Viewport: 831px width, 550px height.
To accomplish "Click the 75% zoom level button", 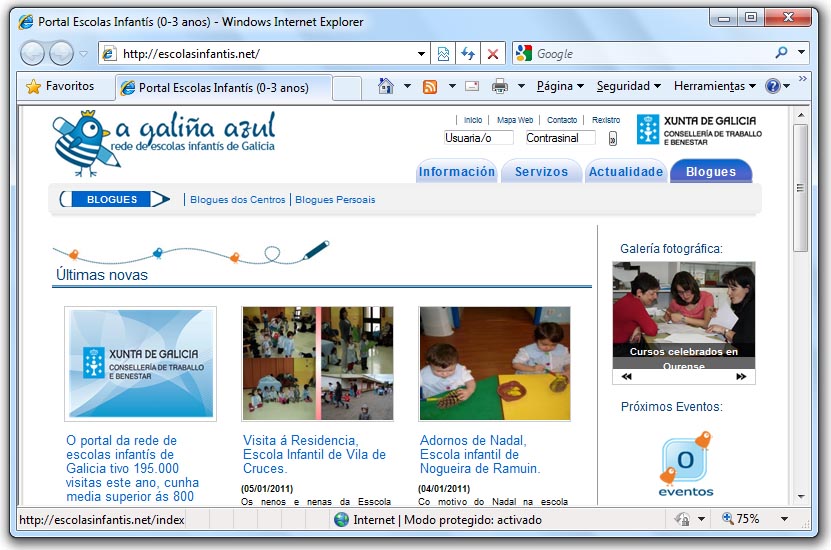I will [741, 519].
